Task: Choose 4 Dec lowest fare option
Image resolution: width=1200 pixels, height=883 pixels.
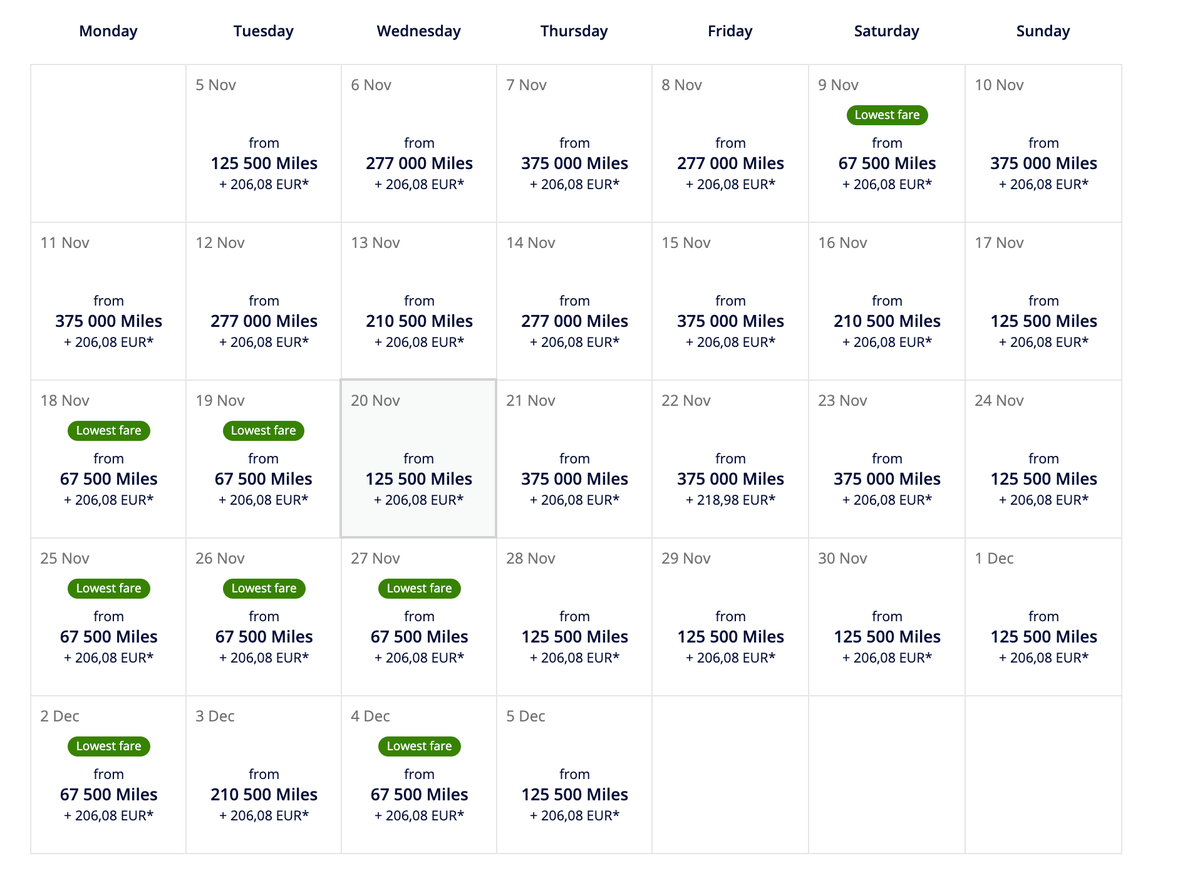Action: tap(418, 775)
